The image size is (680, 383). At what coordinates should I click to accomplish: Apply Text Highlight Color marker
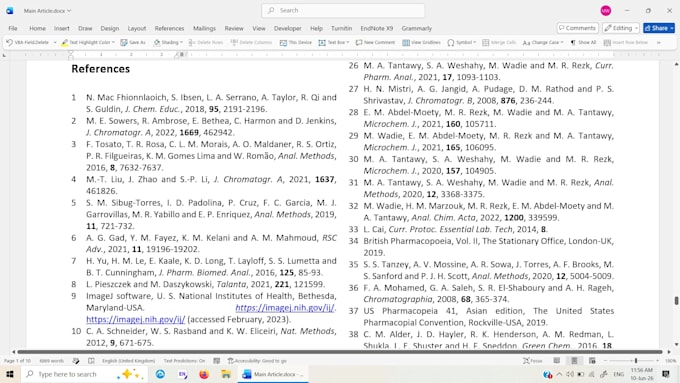65,43
